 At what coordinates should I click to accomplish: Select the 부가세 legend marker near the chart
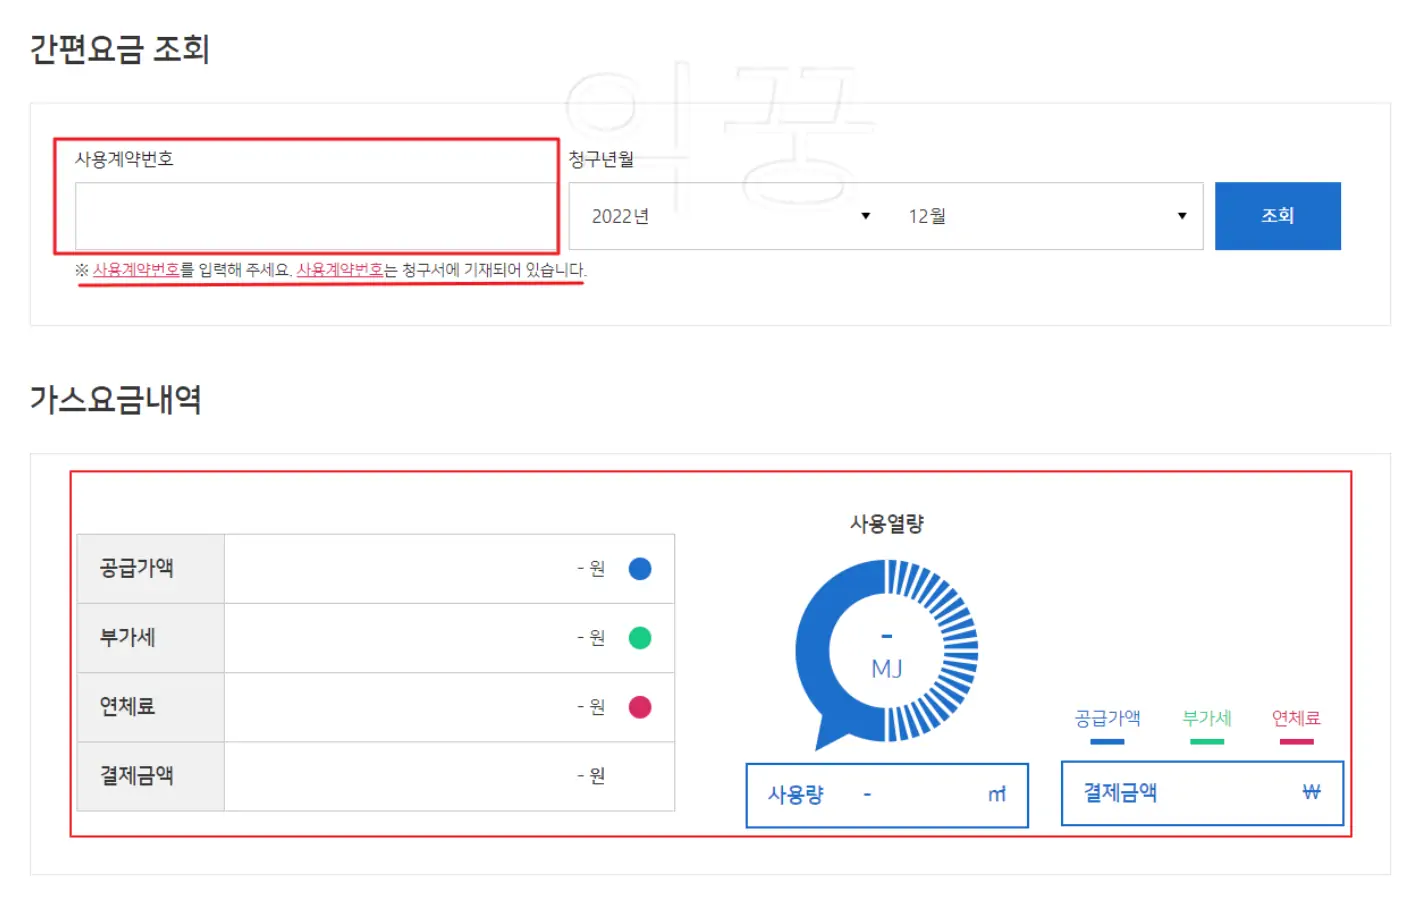[1205, 740]
